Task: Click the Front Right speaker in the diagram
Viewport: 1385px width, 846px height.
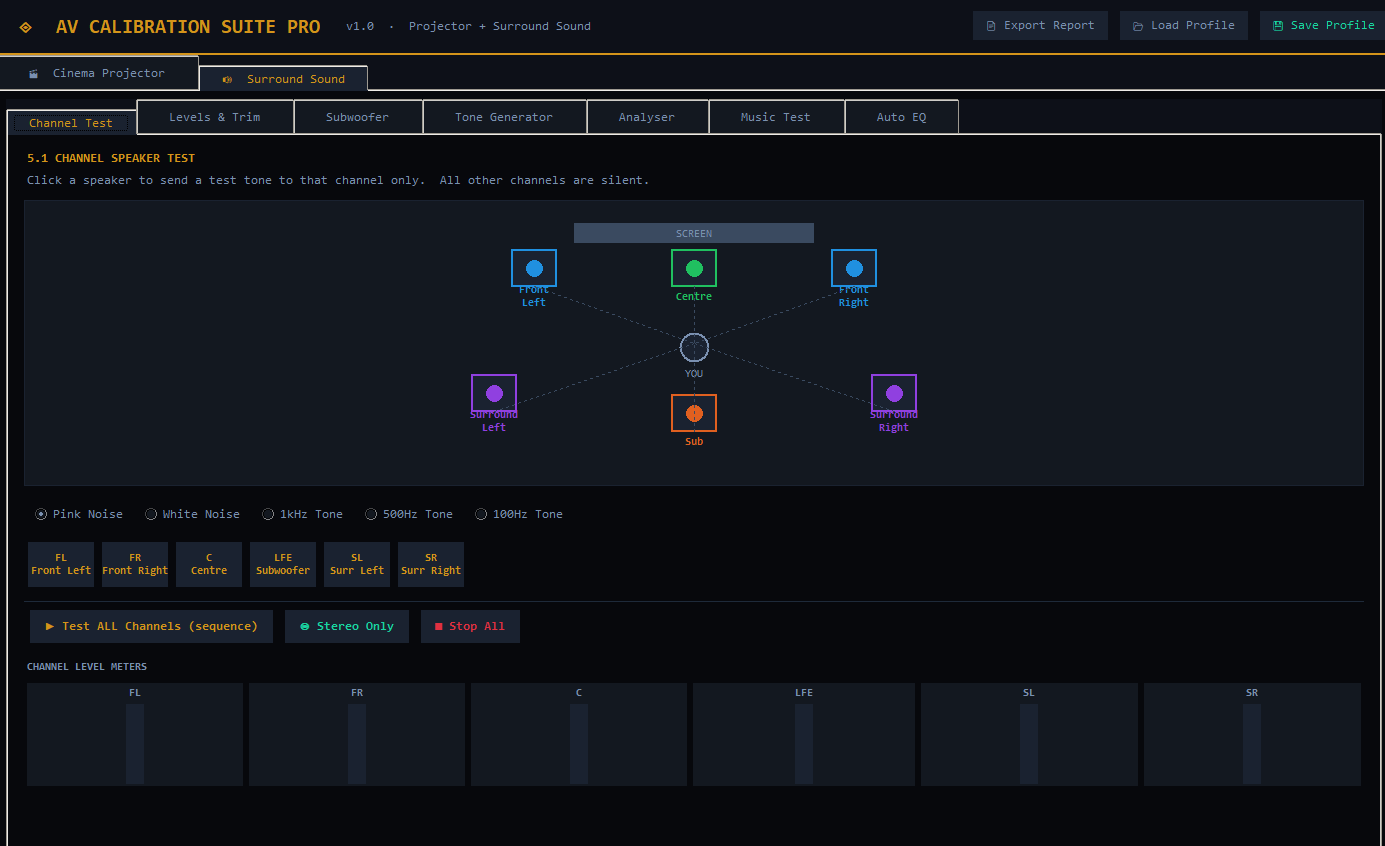Action: click(x=854, y=268)
